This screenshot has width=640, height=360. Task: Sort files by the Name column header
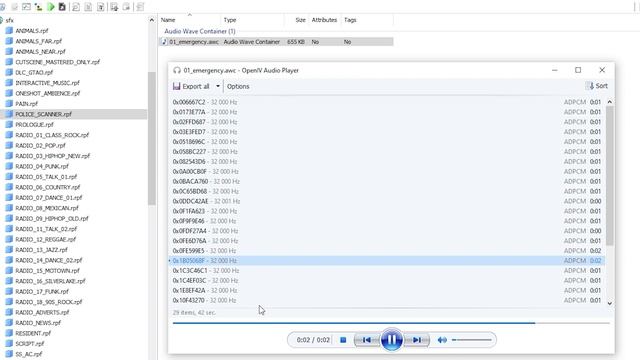pyautogui.click(x=189, y=20)
